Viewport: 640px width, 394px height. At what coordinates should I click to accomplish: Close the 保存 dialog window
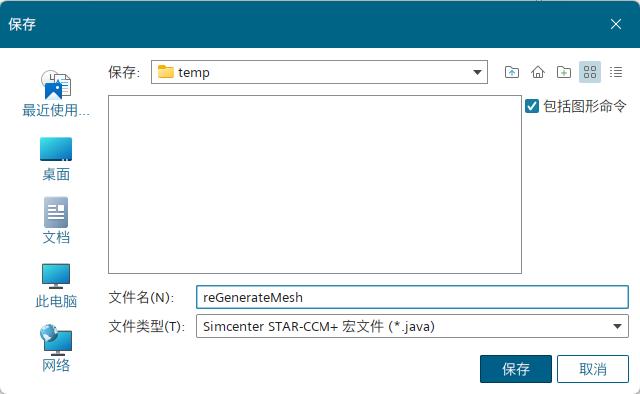[x=616, y=24]
